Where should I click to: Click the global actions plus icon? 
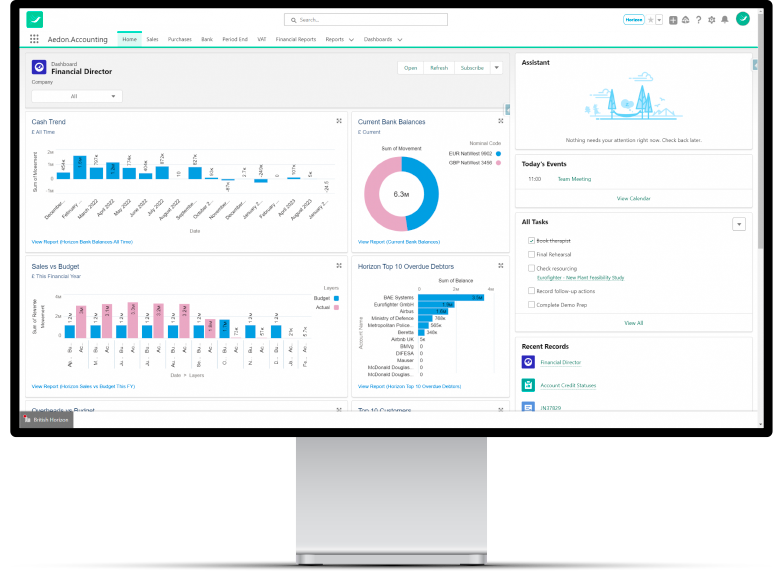click(673, 19)
